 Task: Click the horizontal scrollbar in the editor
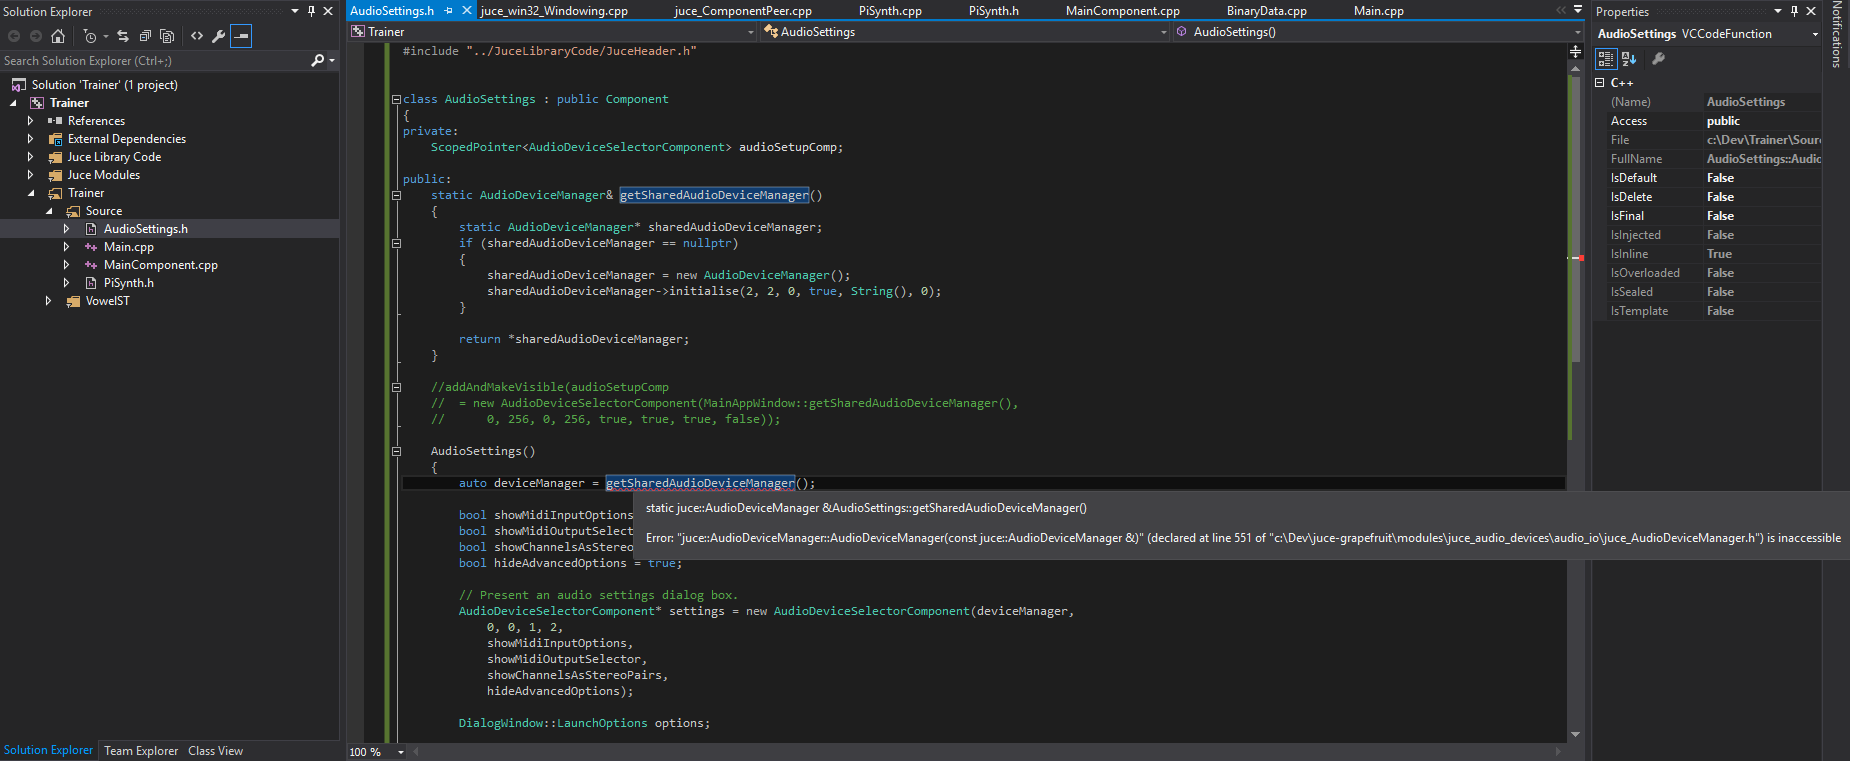(x=986, y=751)
